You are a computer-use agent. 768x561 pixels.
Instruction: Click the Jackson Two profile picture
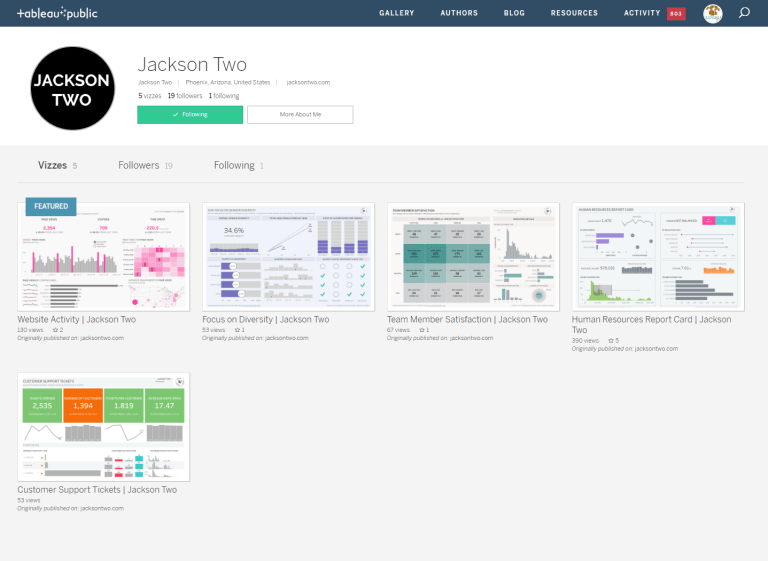click(x=72, y=88)
